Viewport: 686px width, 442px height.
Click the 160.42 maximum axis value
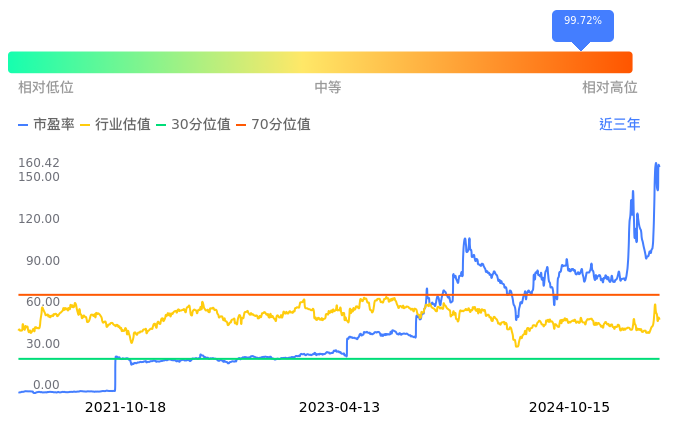(39, 163)
